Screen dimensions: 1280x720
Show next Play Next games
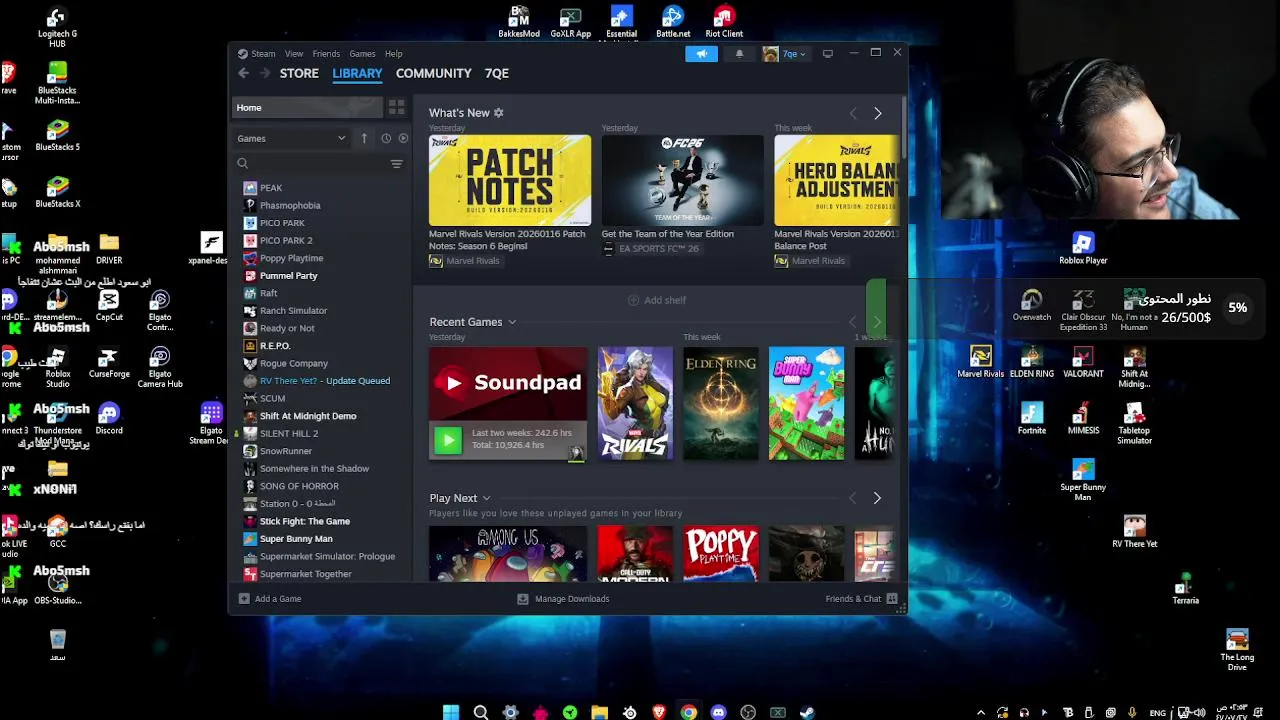coord(877,498)
